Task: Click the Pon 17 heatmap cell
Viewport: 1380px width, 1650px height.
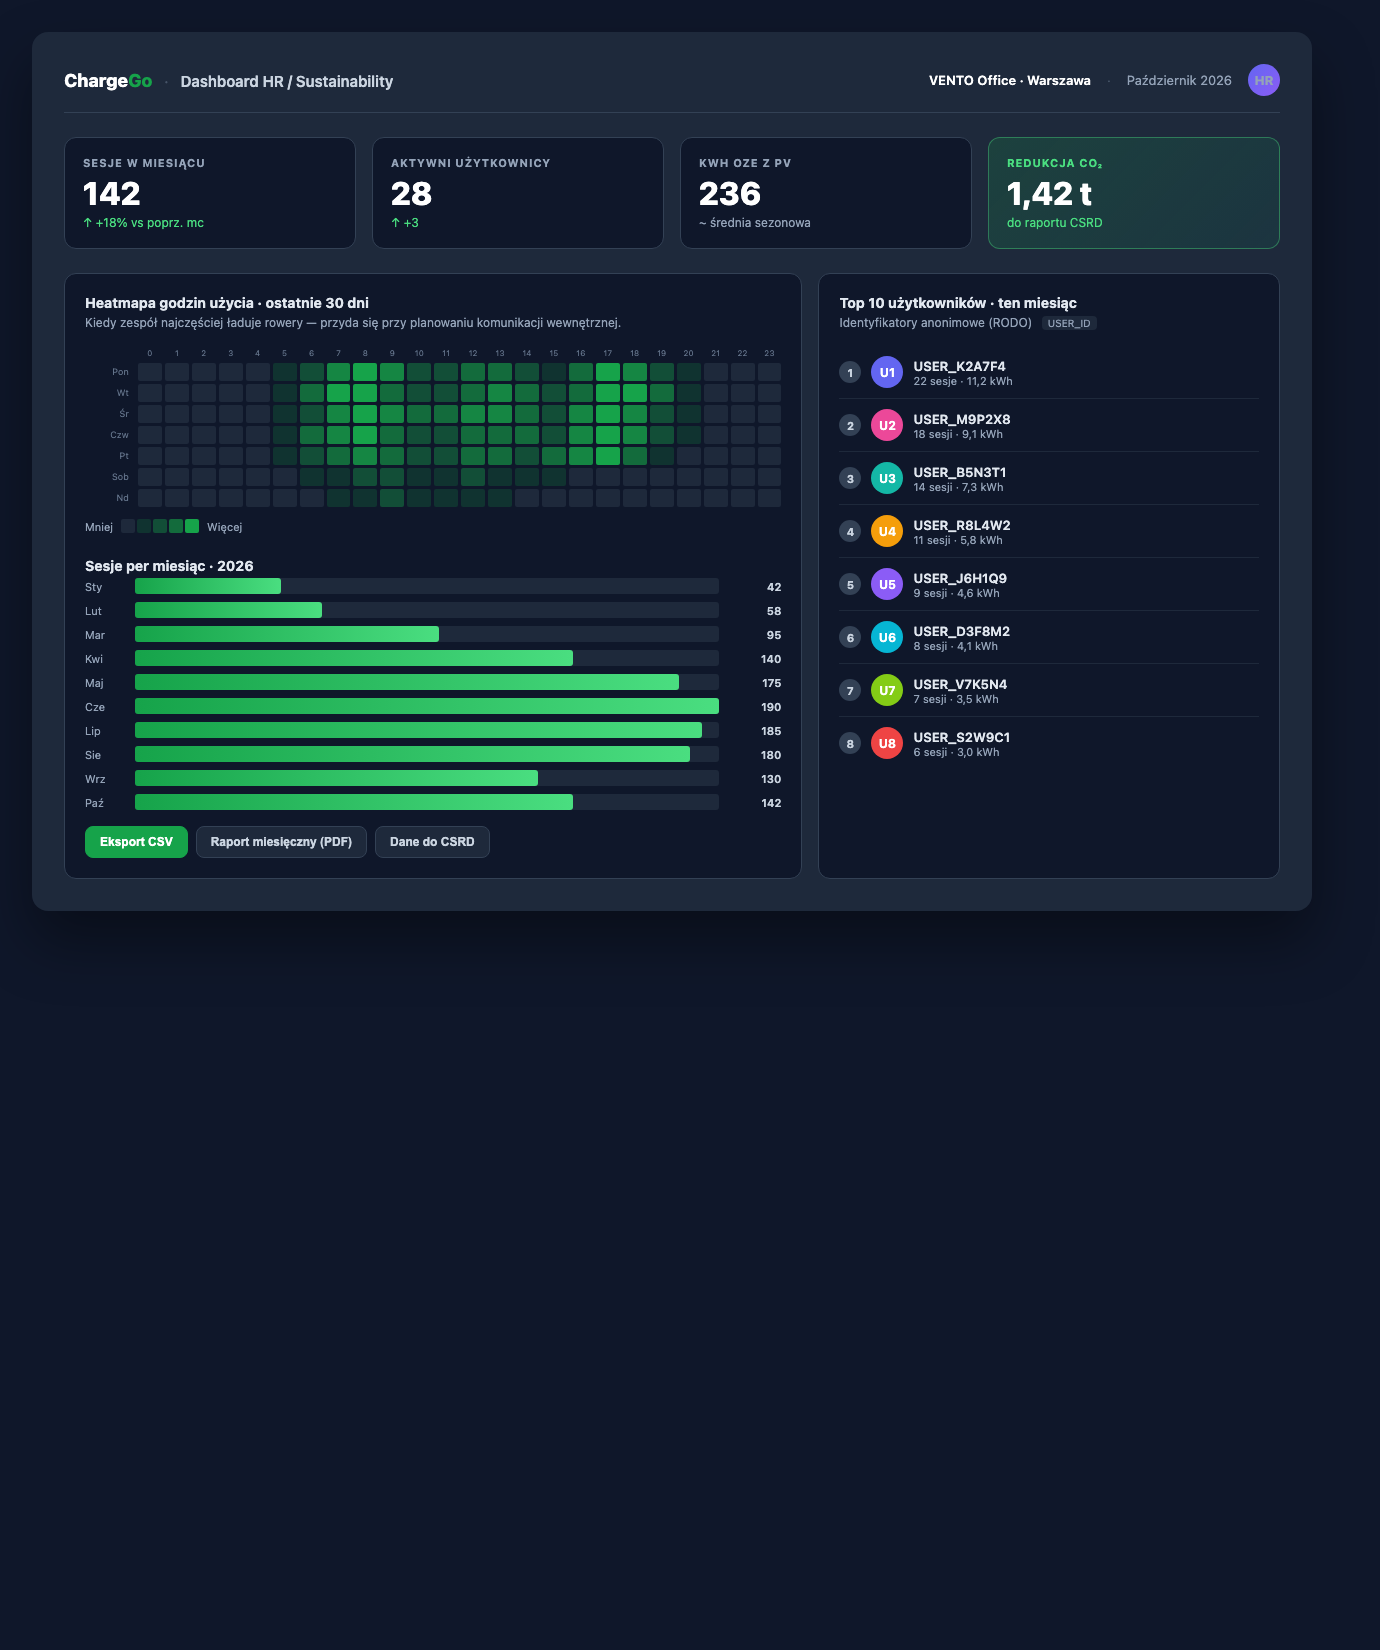Action: (608, 372)
